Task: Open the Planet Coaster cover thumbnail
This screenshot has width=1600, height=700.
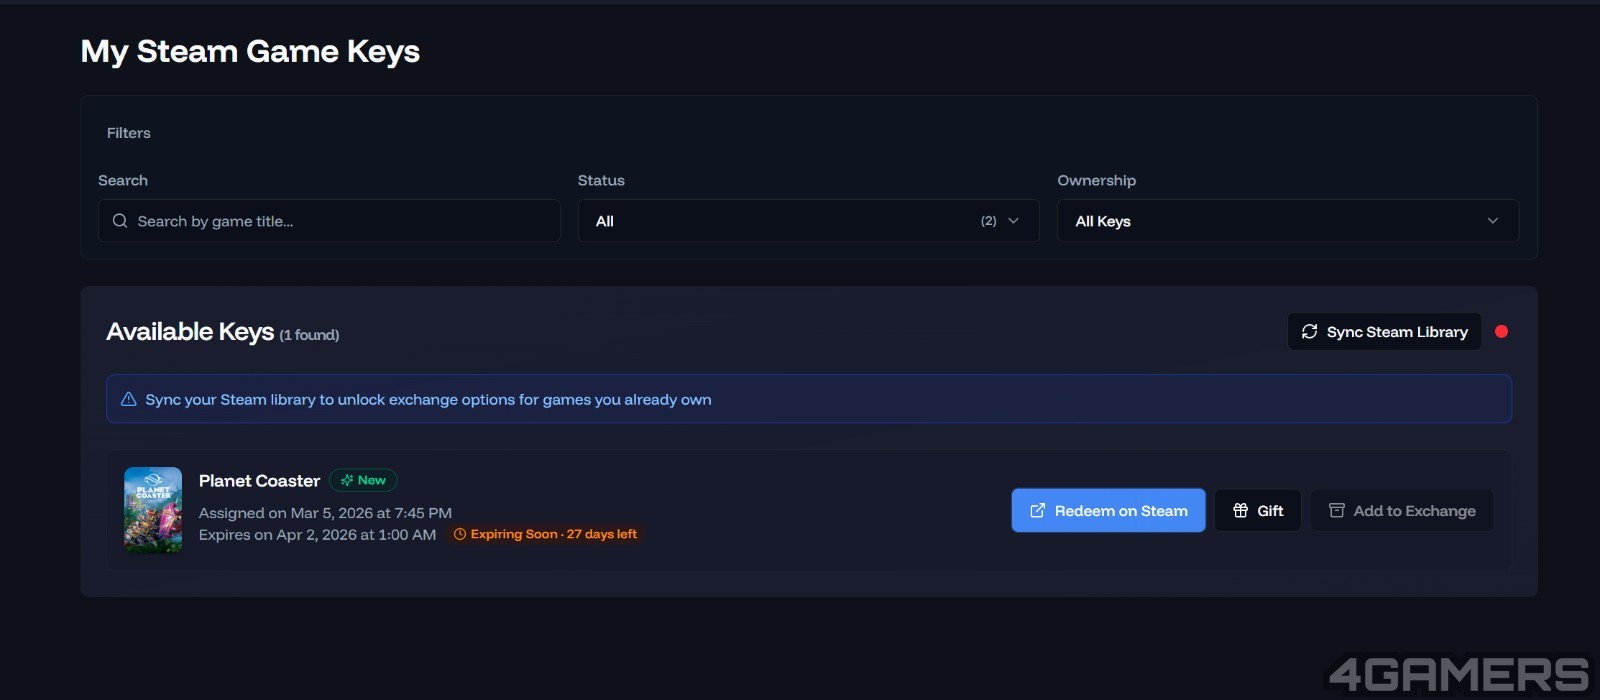Action: pyautogui.click(x=153, y=510)
